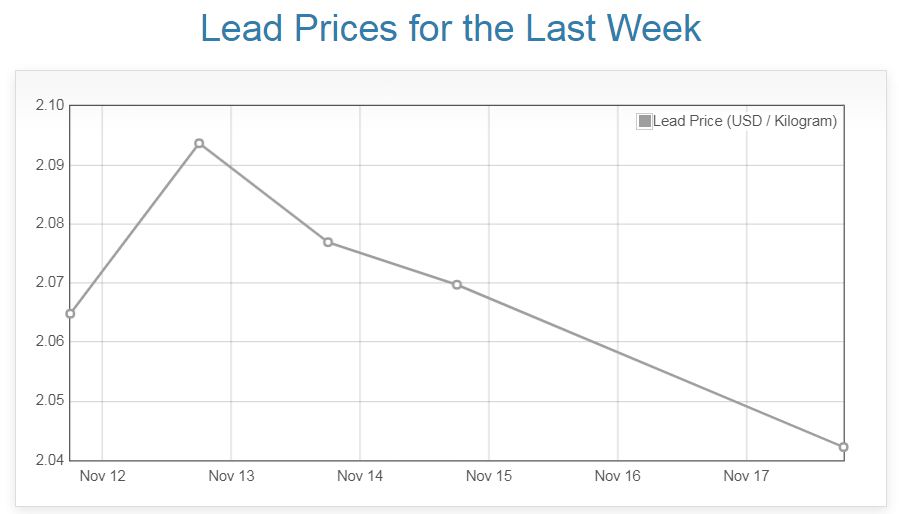The image size is (899, 514).
Task: Click the Lead Prices for the Last Week title
Action: tap(451, 28)
